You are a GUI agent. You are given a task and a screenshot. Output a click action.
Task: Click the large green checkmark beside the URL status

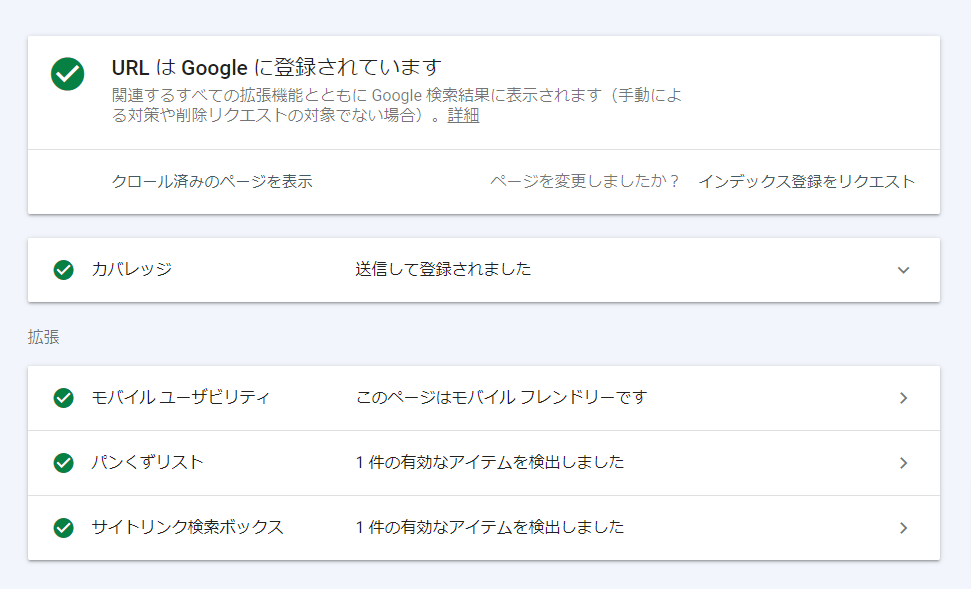tap(68, 73)
